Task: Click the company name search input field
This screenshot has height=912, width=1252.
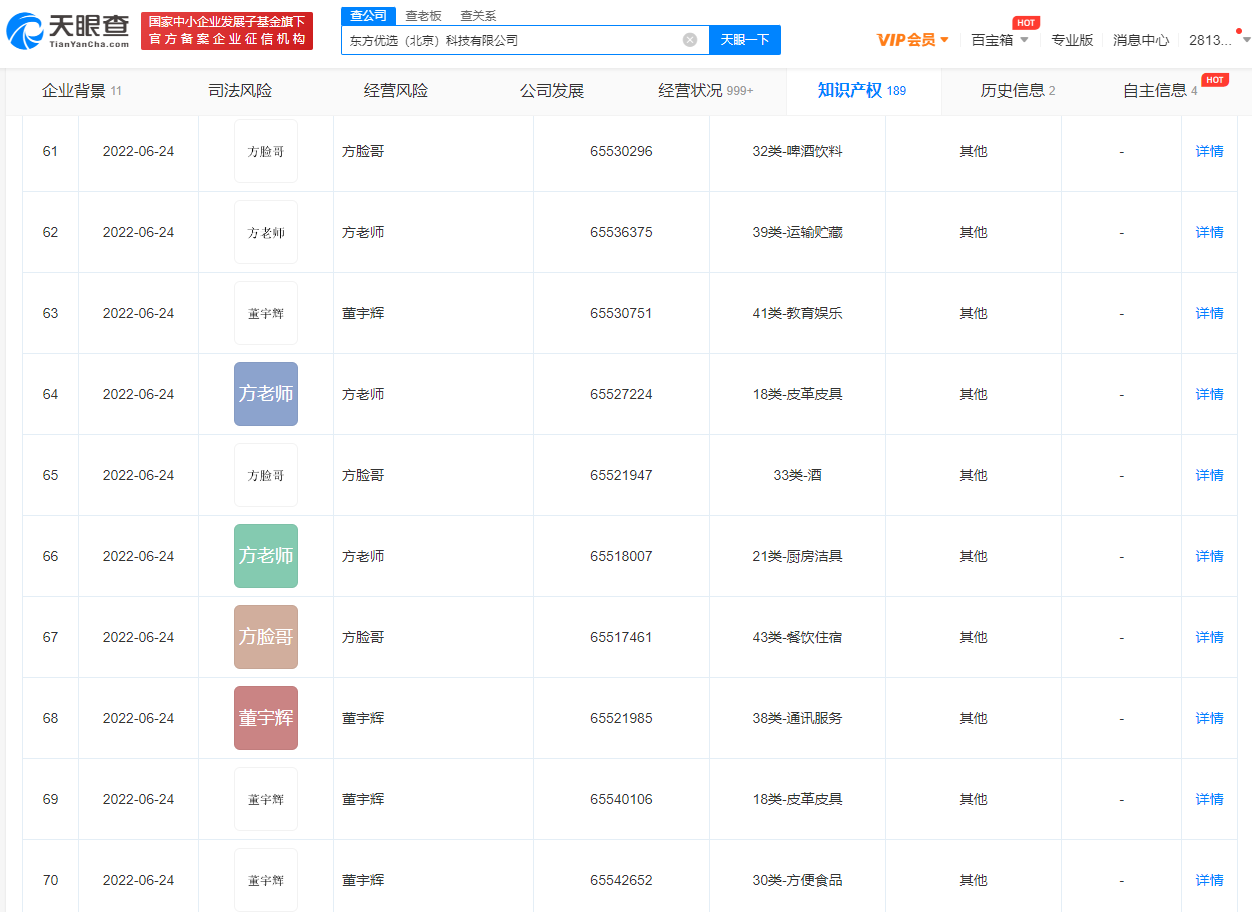Action: (510, 40)
